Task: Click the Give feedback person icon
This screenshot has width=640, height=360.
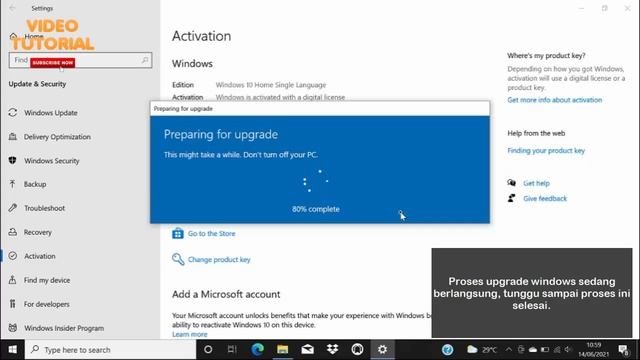Action: 511,198
